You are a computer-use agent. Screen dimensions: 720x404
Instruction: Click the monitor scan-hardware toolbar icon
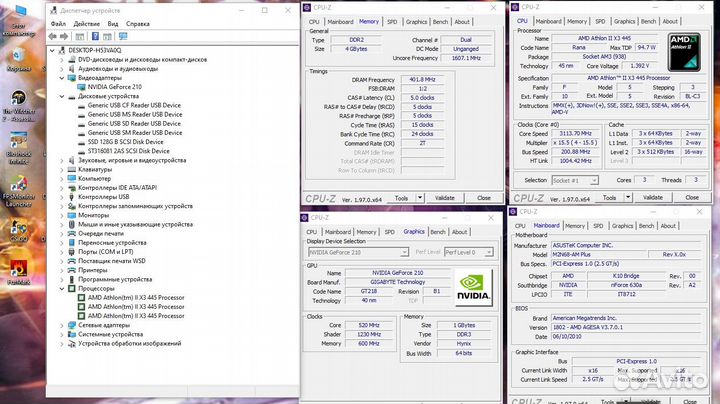tap(123, 36)
